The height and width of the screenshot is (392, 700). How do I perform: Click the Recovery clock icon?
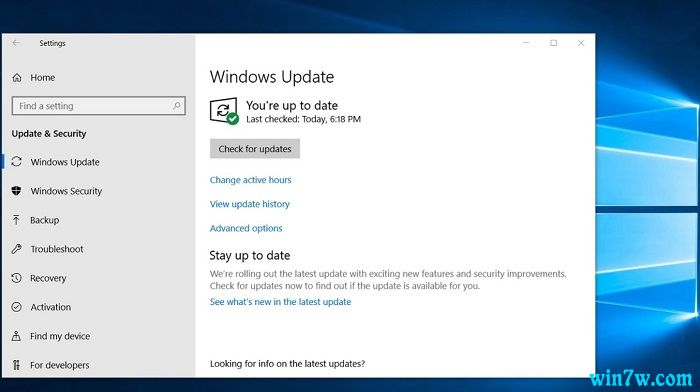17,278
